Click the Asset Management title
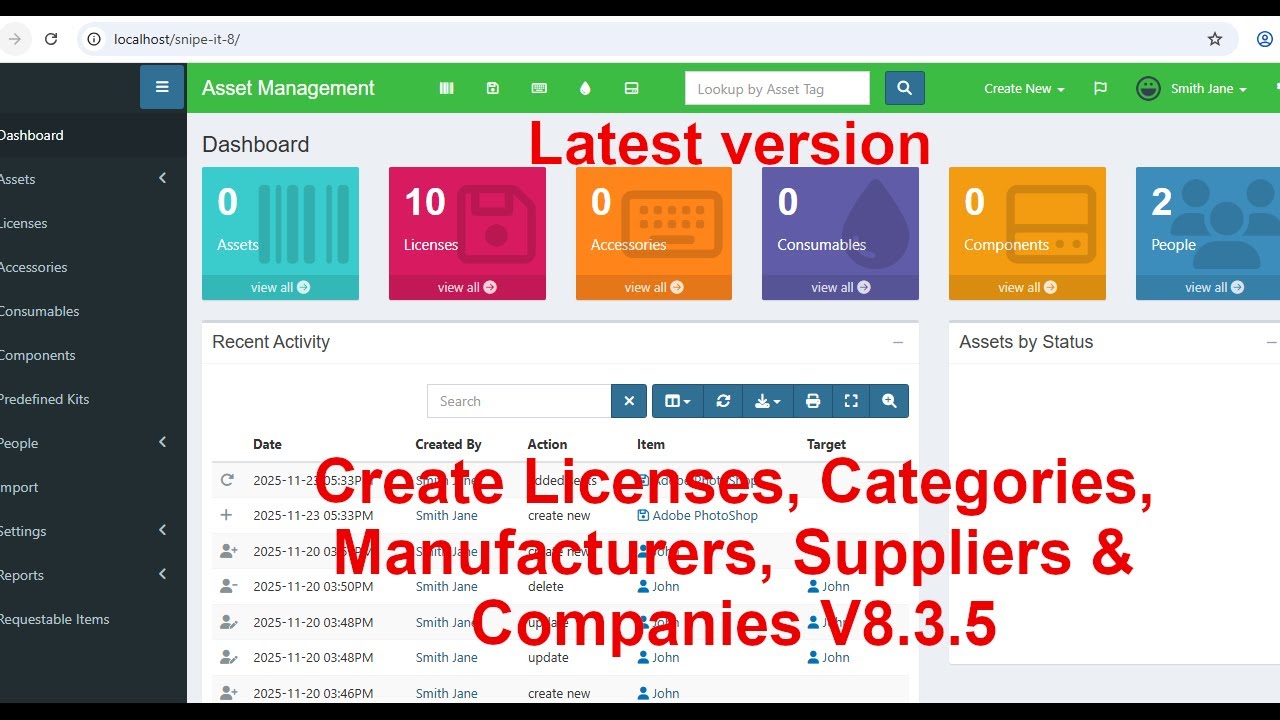The width and height of the screenshot is (1280, 720). click(x=288, y=88)
